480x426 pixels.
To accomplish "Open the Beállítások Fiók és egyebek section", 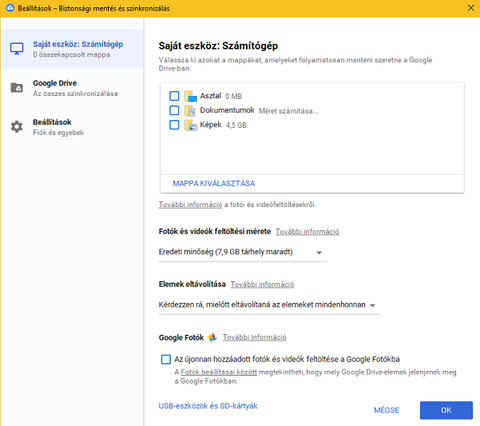I will pos(72,127).
